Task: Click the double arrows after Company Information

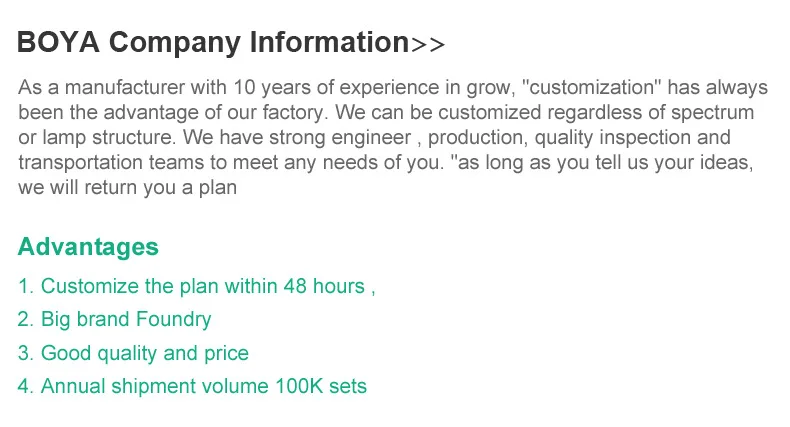Action: (428, 44)
